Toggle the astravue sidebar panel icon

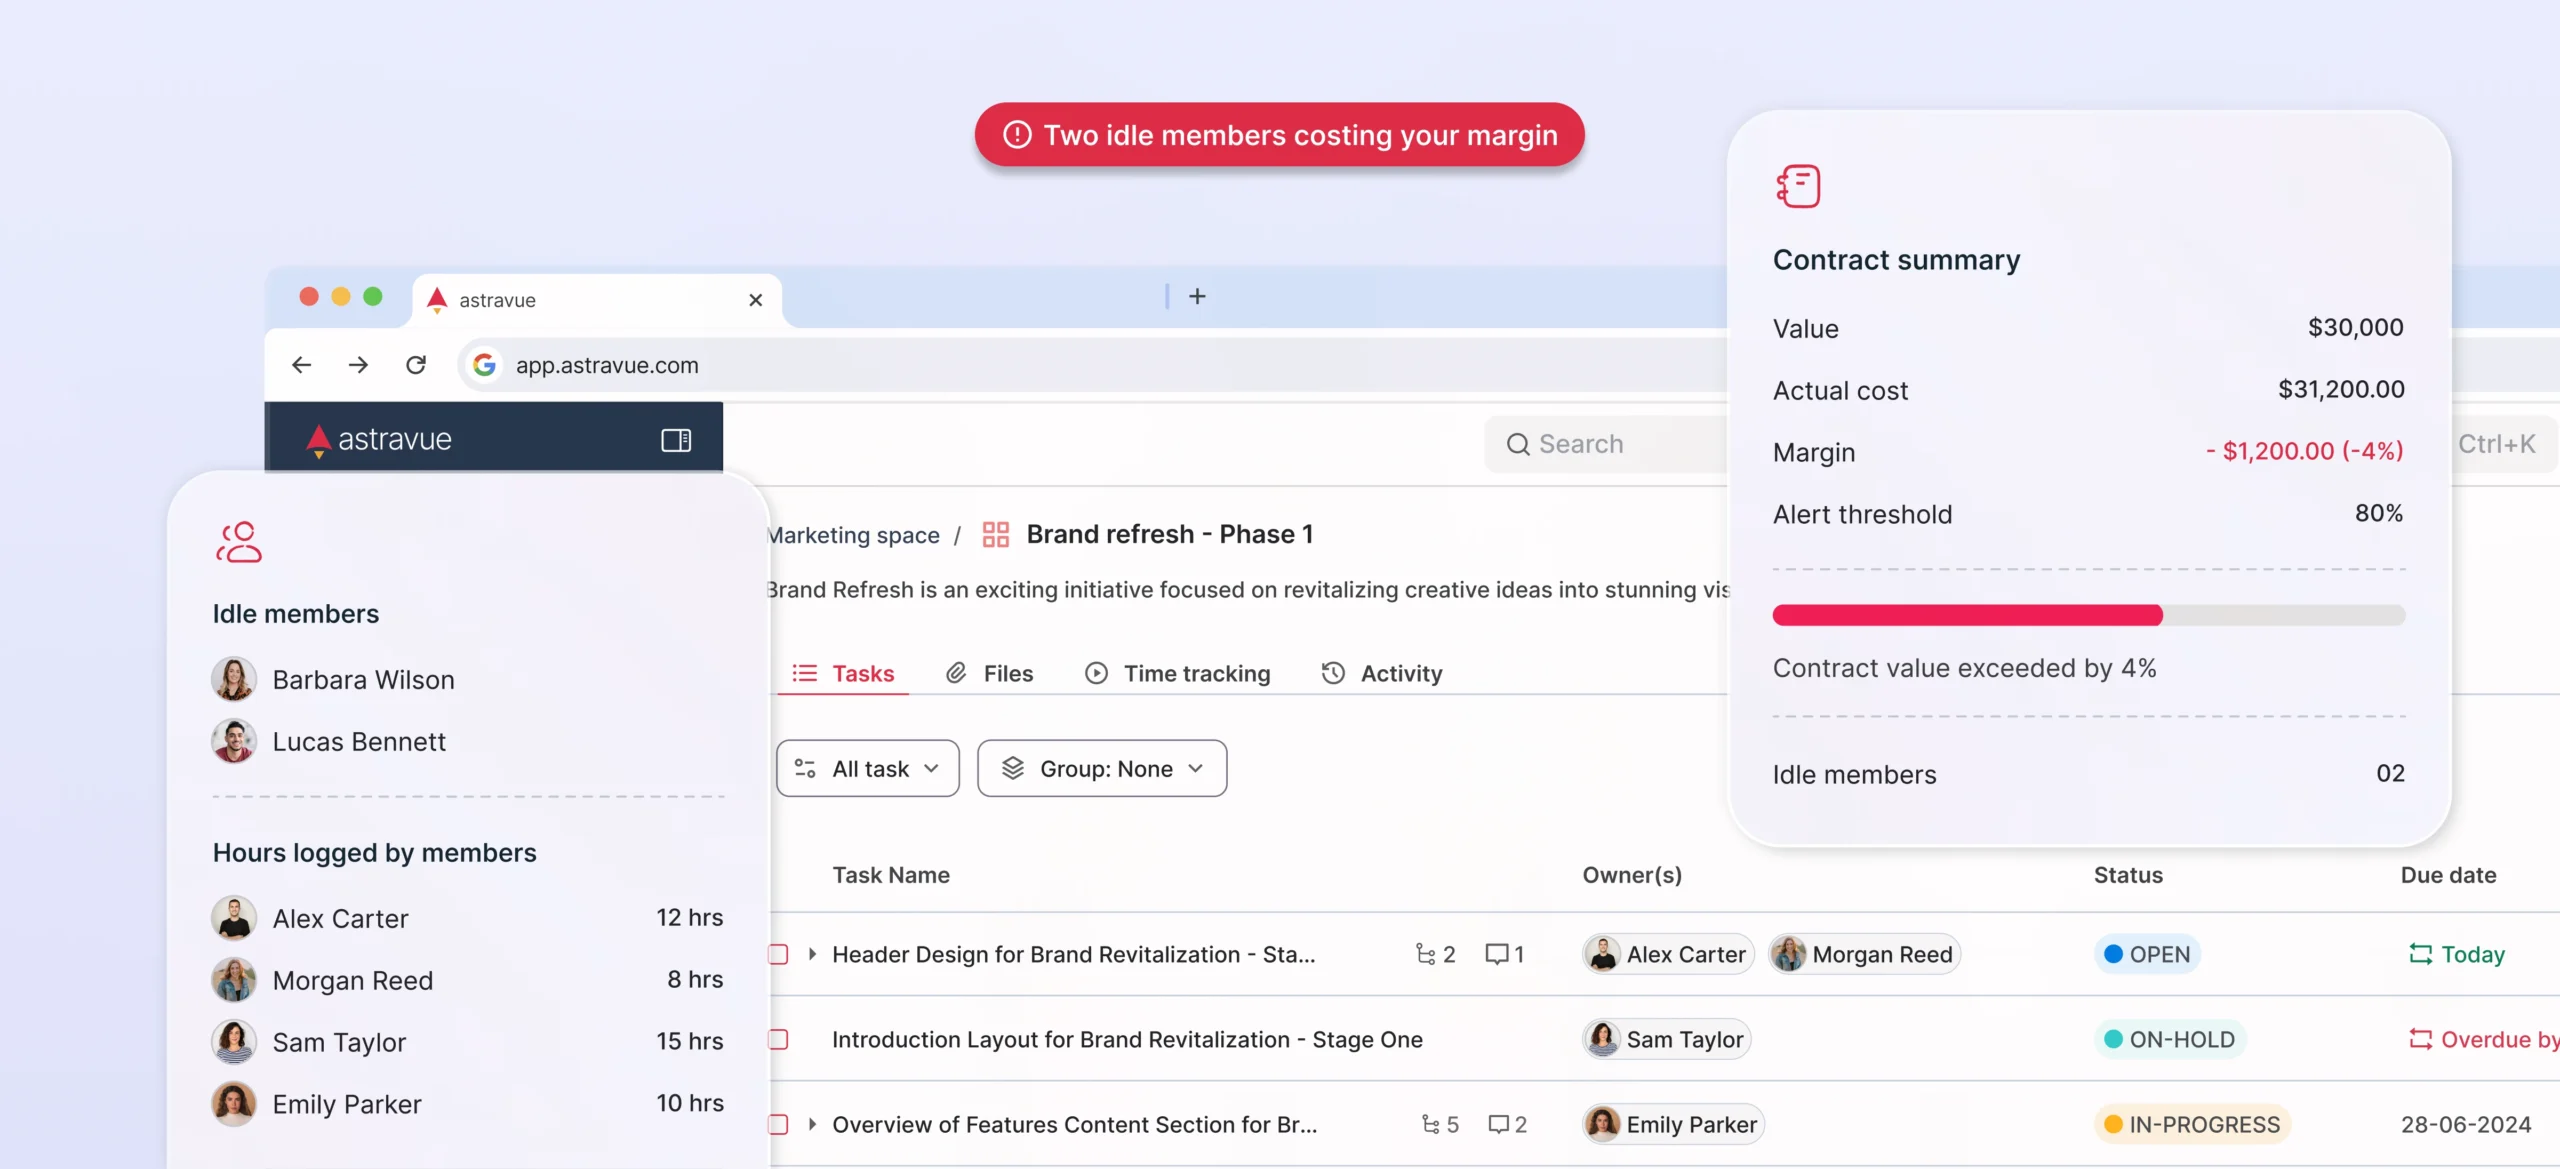pos(676,440)
